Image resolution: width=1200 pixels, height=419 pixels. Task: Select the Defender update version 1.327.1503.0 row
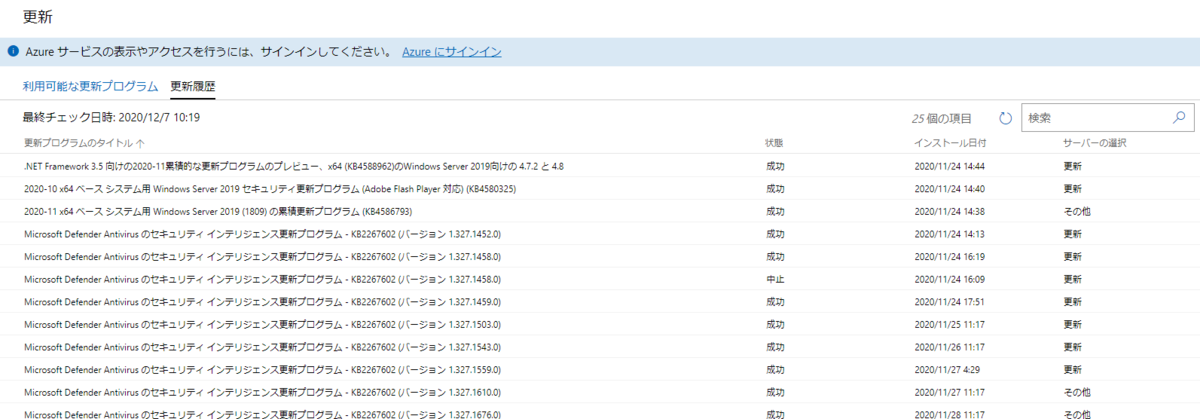[600, 324]
